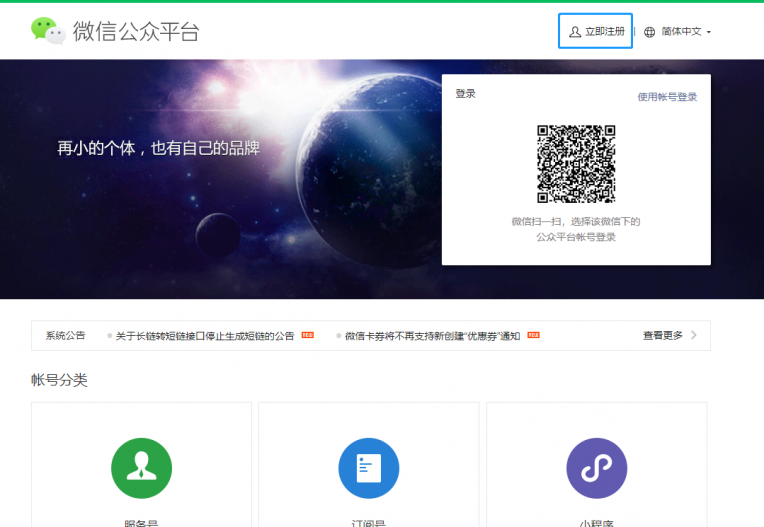Click the 立即注册 register button
Screen dimensions: 764x527
pos(595,31)
